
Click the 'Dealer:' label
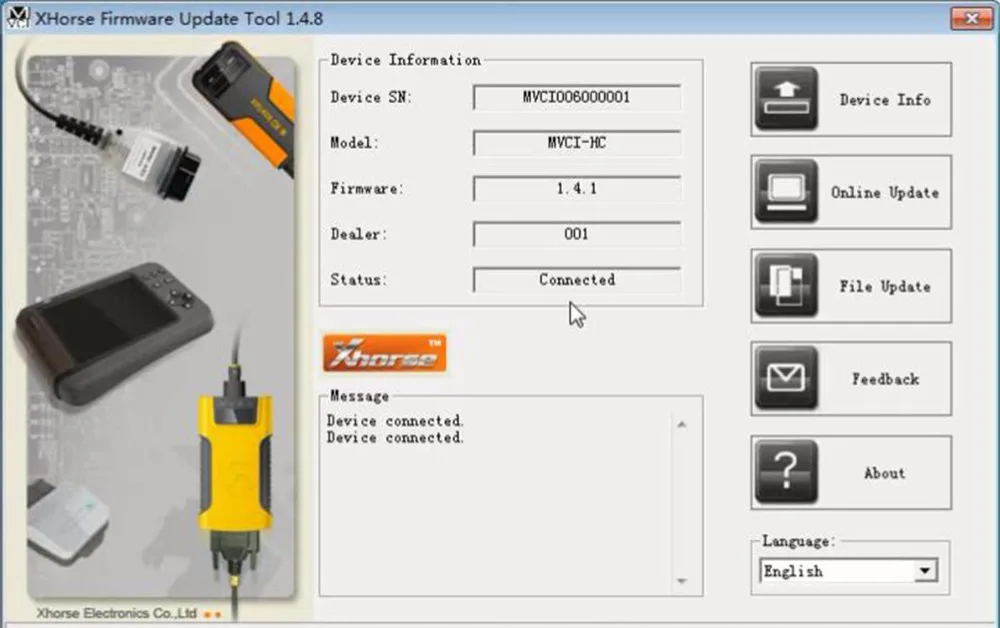358,234
